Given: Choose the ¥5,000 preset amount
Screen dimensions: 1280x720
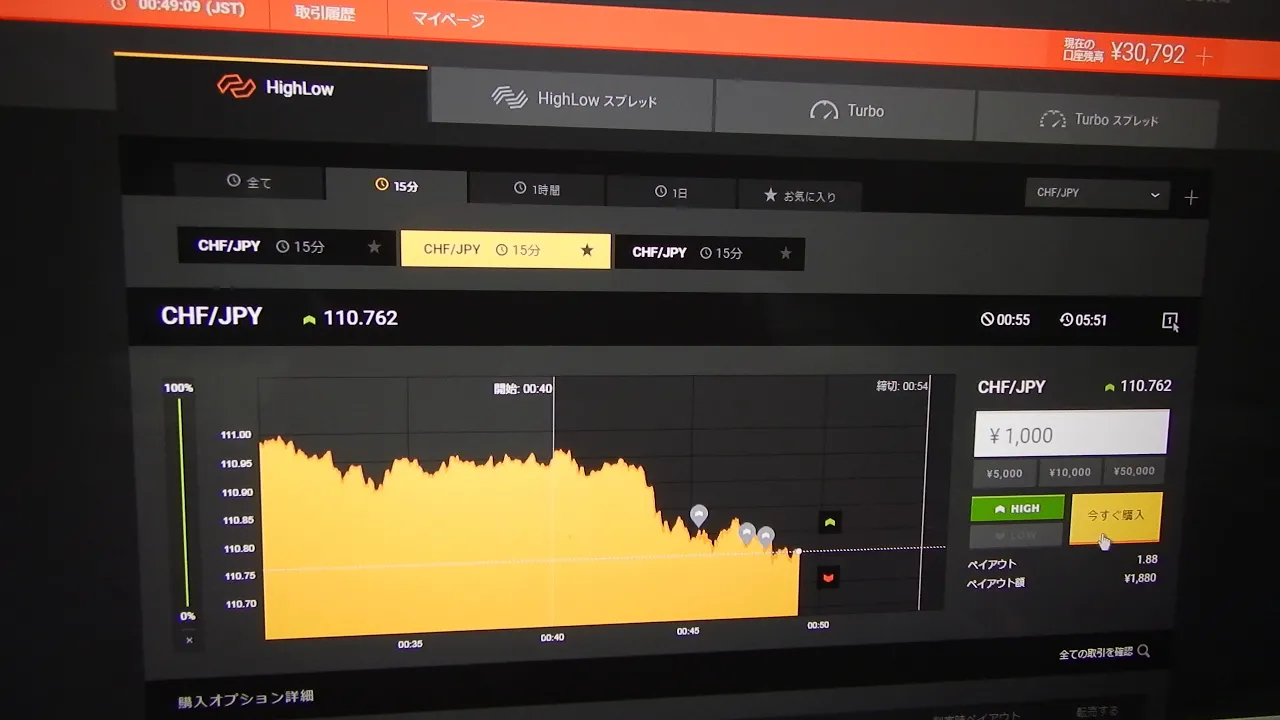Looking at the screenshot, I should click(x=1004, y=473).
